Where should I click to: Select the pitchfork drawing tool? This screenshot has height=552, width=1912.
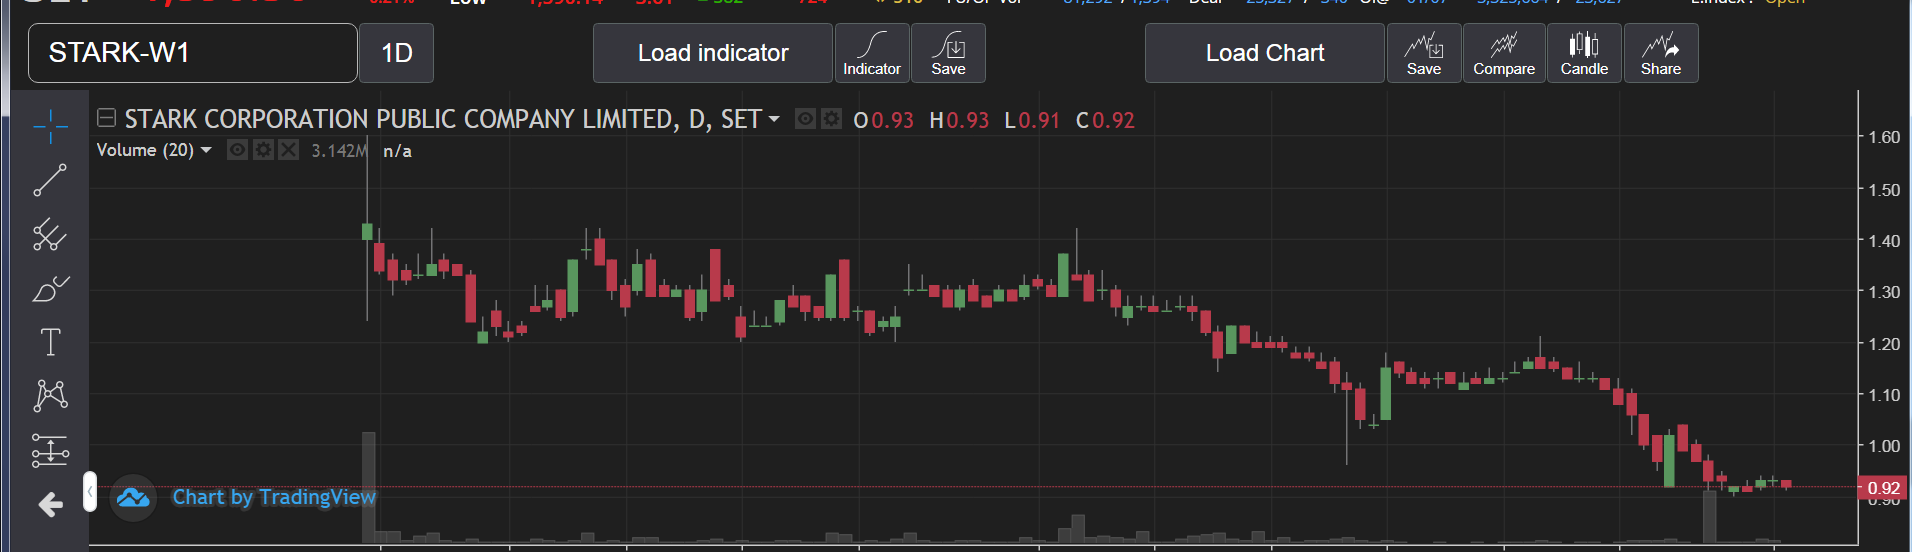[50, 235]
